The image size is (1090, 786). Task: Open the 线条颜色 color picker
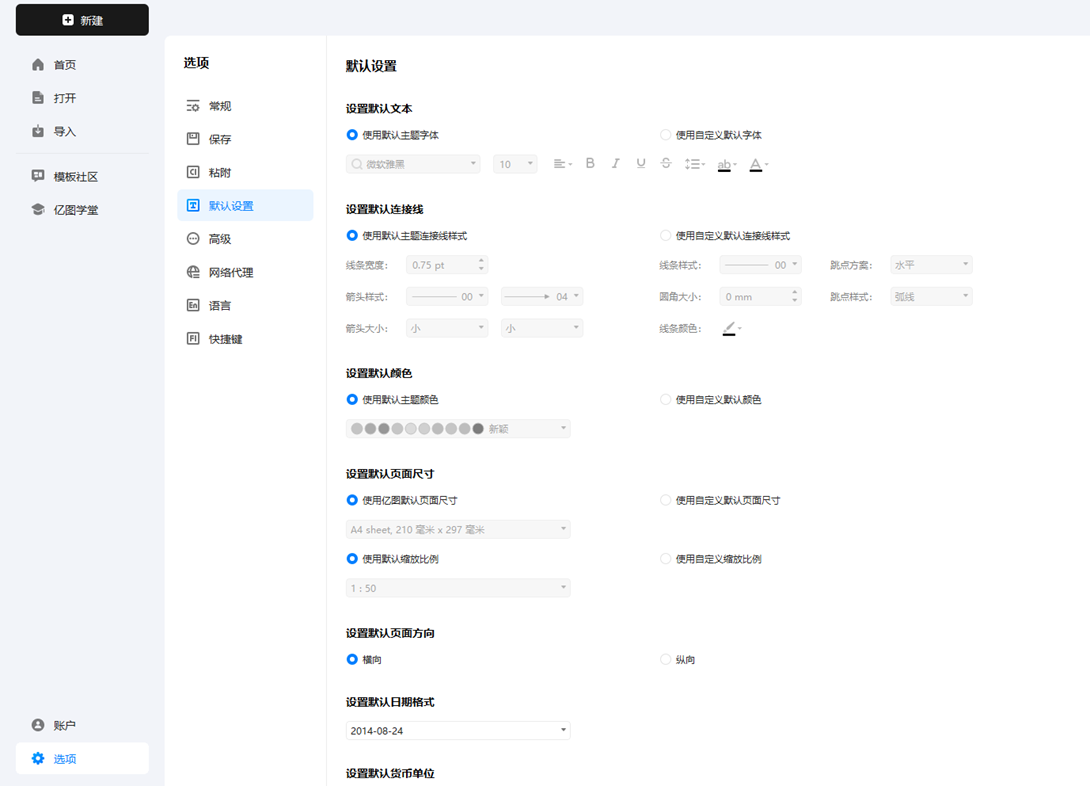(731, 328)
